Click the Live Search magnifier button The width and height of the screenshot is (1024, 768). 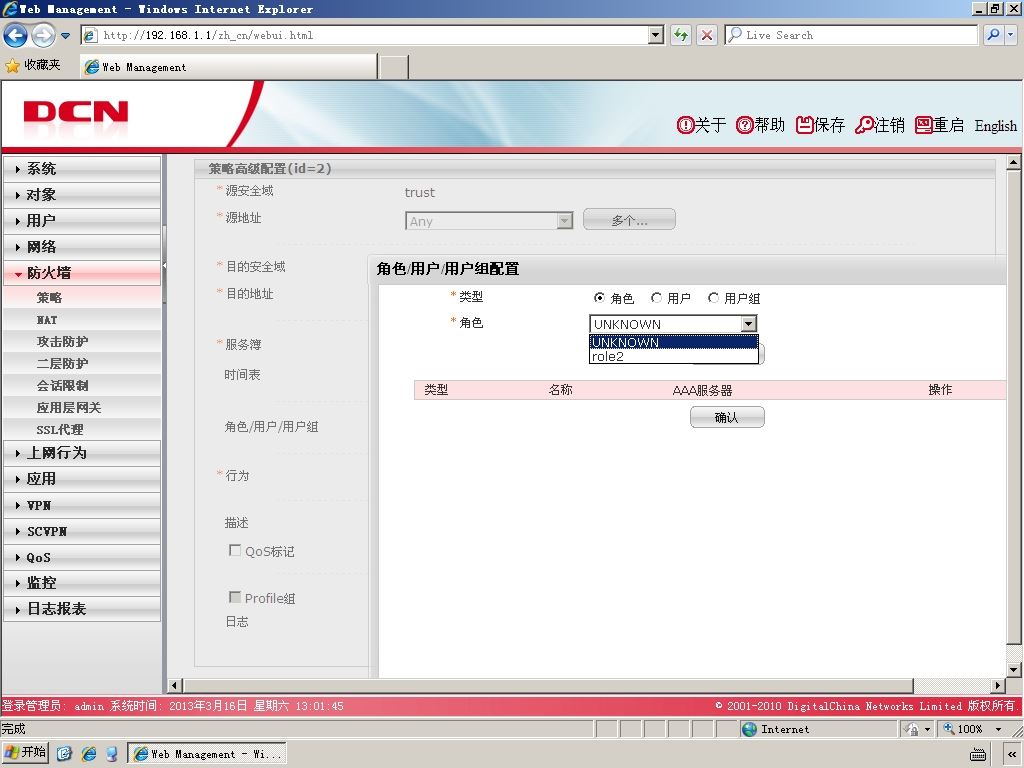pyautogui.click(x=993, y=35)
